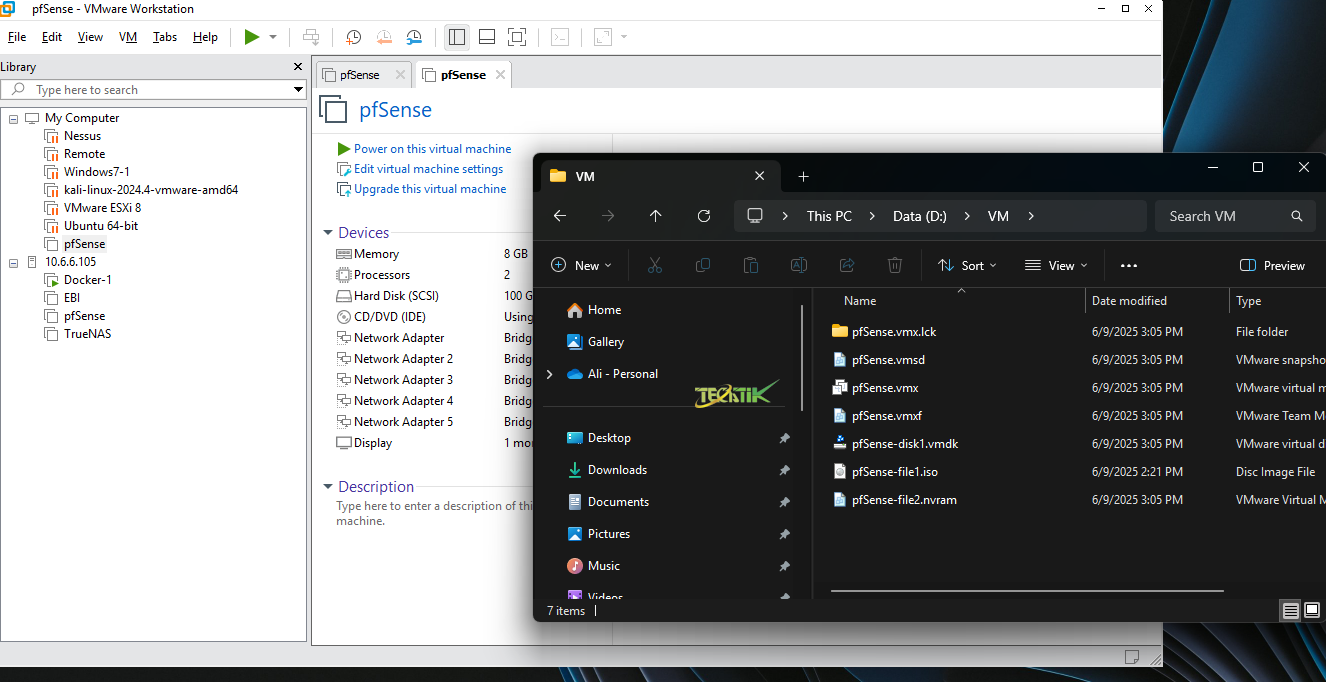
Task: Click the Search VM field in File Explorer
Action: 1233,216
